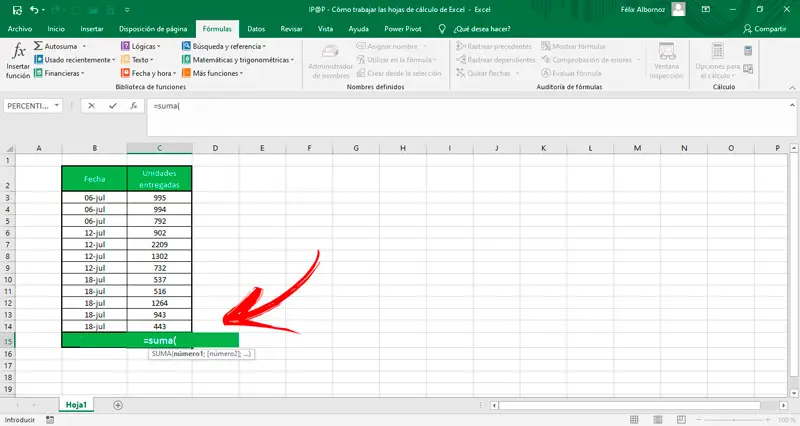
Task: Switch to Normal view icon in status bar
Action: pyautogui.click(x=634, y=419)
